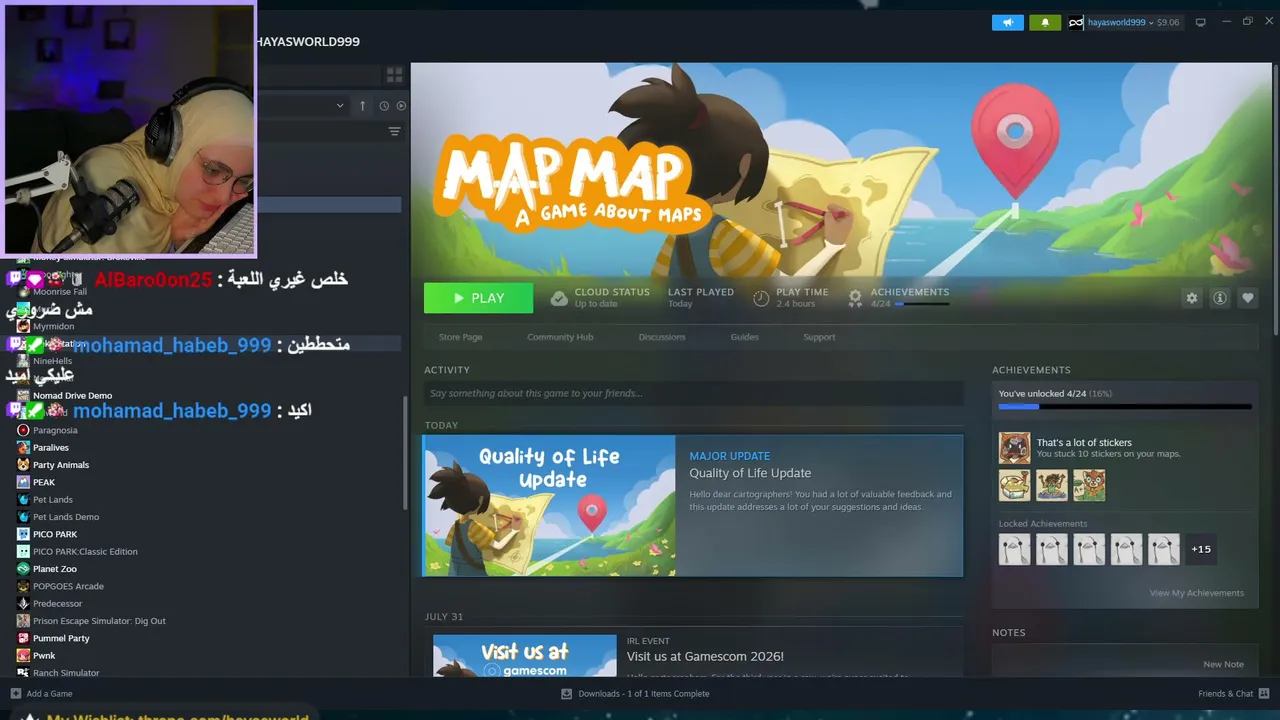Viewport: 1280px width, 720px height.
Task: Click the header achievements progress bar
Action: 921,304
